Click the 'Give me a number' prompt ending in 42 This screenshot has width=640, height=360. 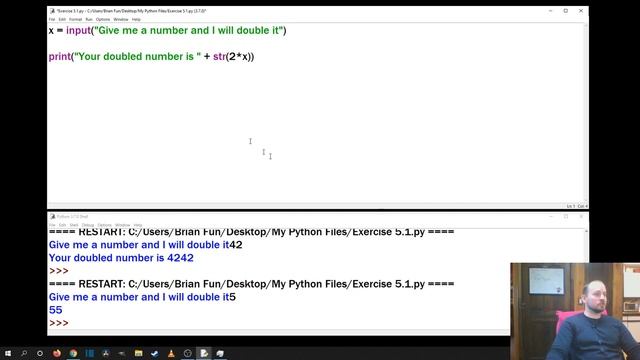[145, 245]
